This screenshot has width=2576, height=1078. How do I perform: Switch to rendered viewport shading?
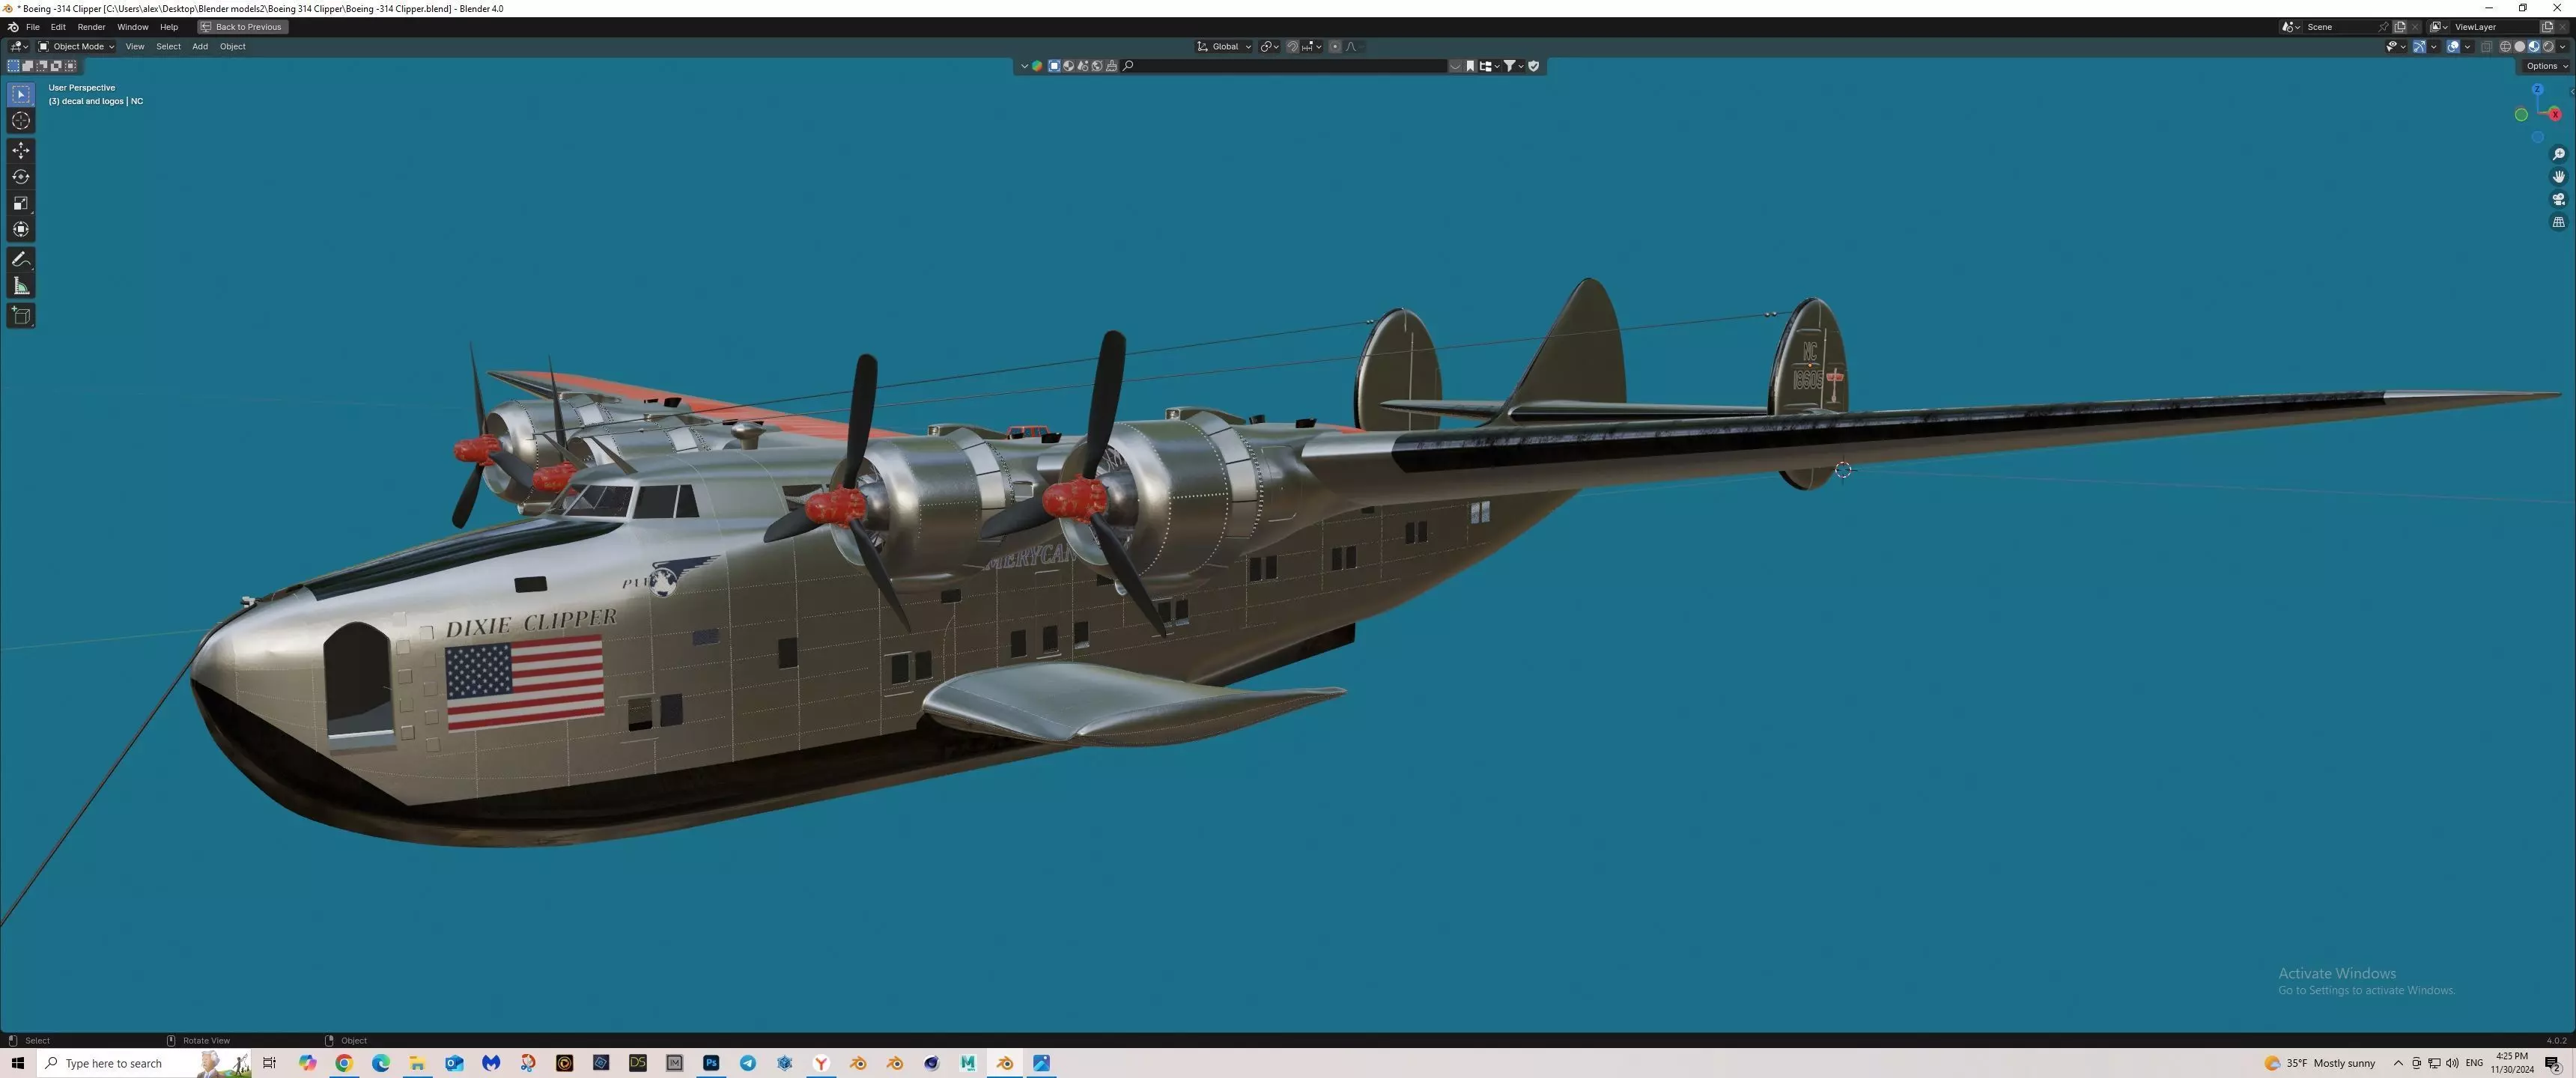point(2547,46)
